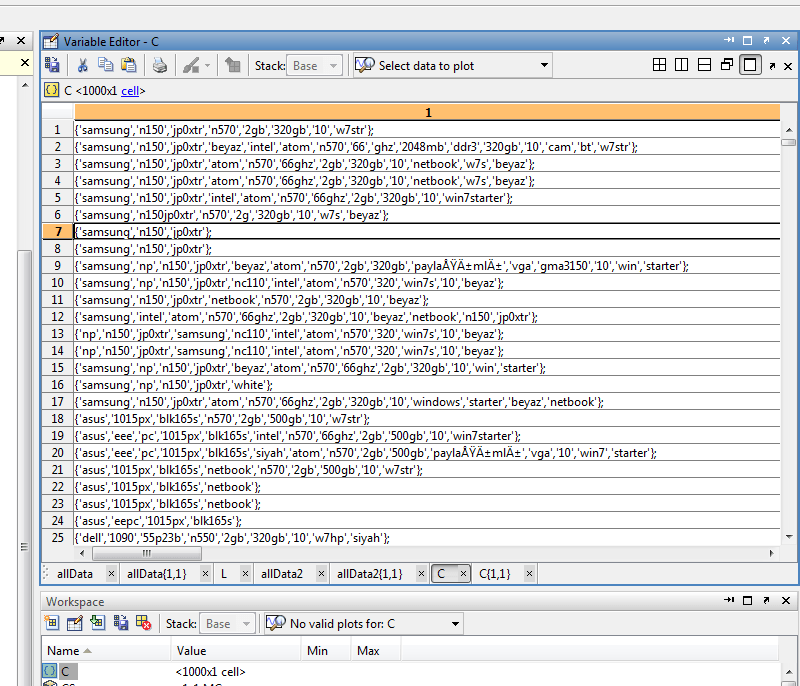Expand the 'Select data to plot' dropdown
The image size is (800, 686).
click(x=545, y=64)
